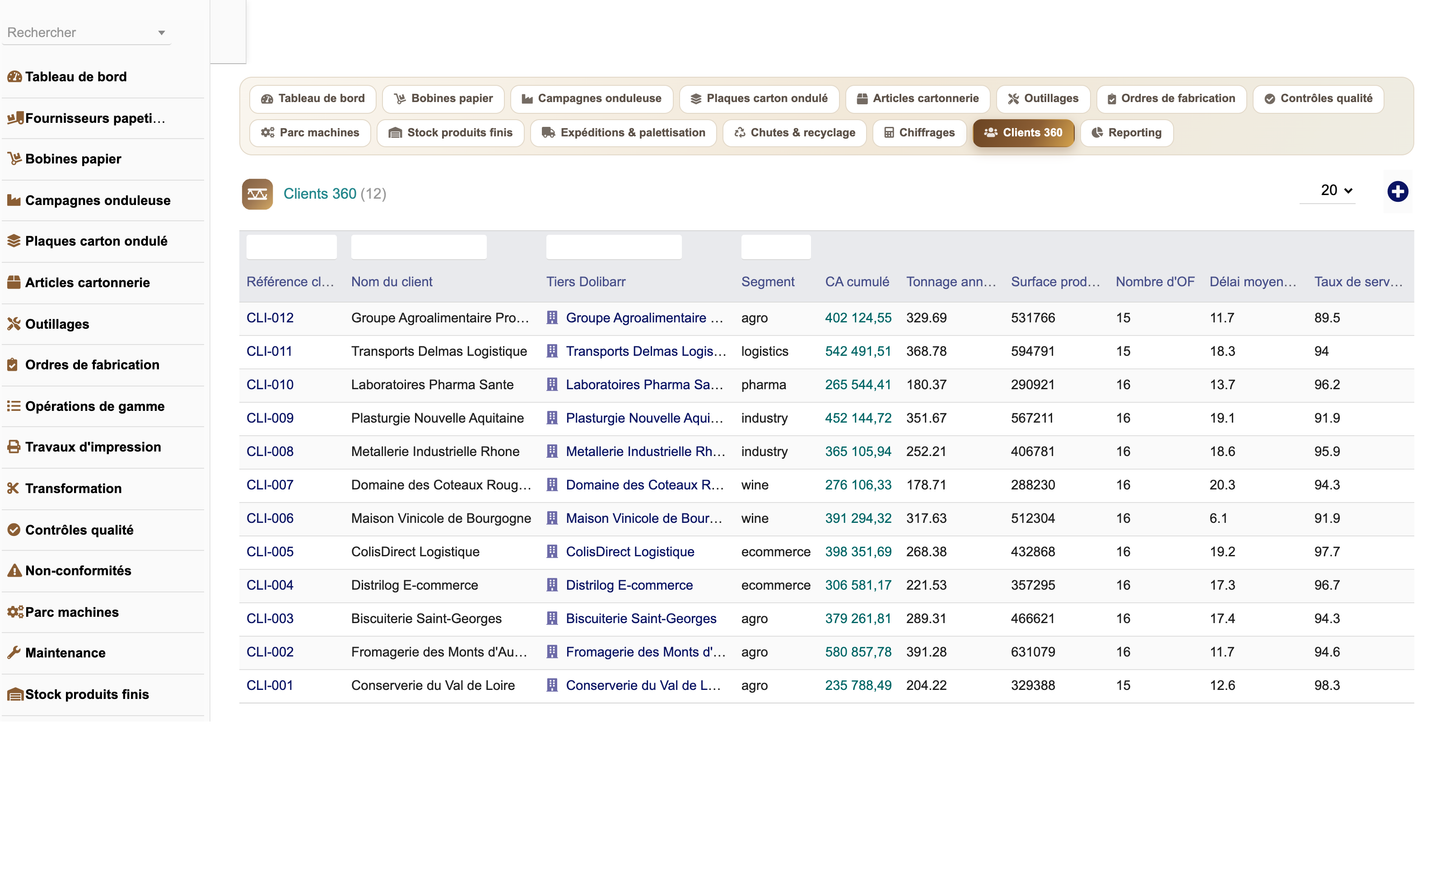Open the Stock produits finis top tab

tap(450, 133)
